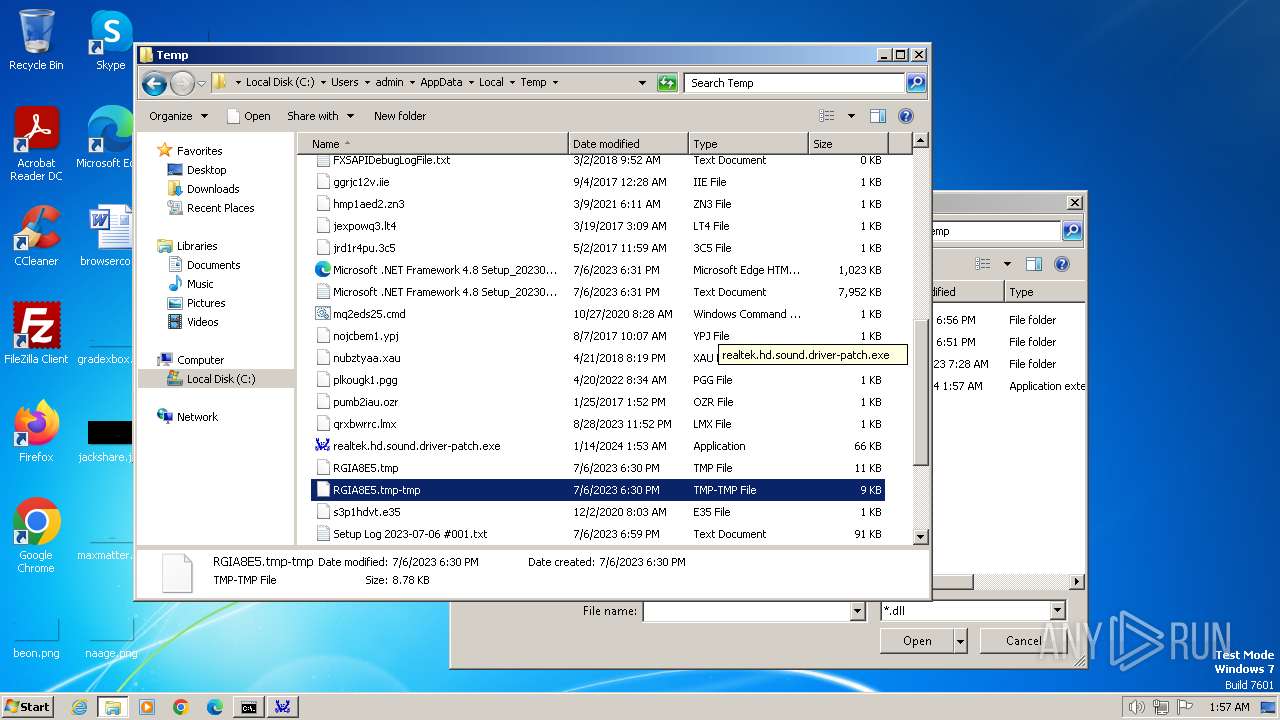Open Music library
The height and width of the screenshot is (720, 1280).
coord(199,284)
